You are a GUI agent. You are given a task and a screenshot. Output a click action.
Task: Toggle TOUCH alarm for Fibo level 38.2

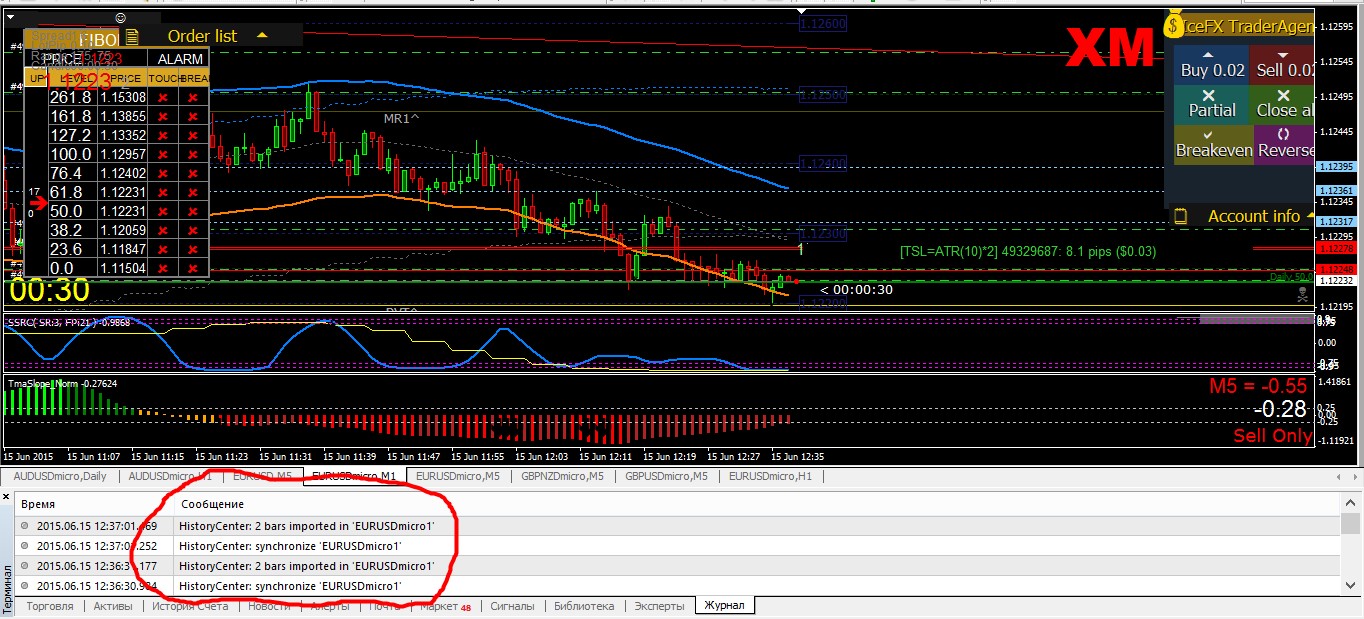tap(162, 230)
